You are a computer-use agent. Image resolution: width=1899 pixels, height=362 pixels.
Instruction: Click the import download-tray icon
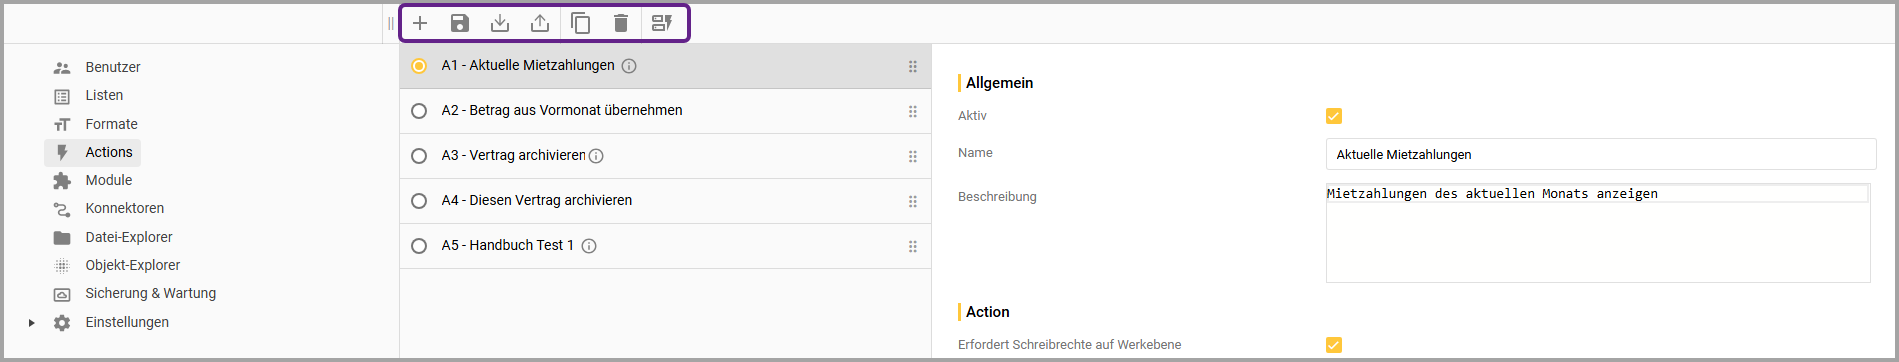pos(500,23)
